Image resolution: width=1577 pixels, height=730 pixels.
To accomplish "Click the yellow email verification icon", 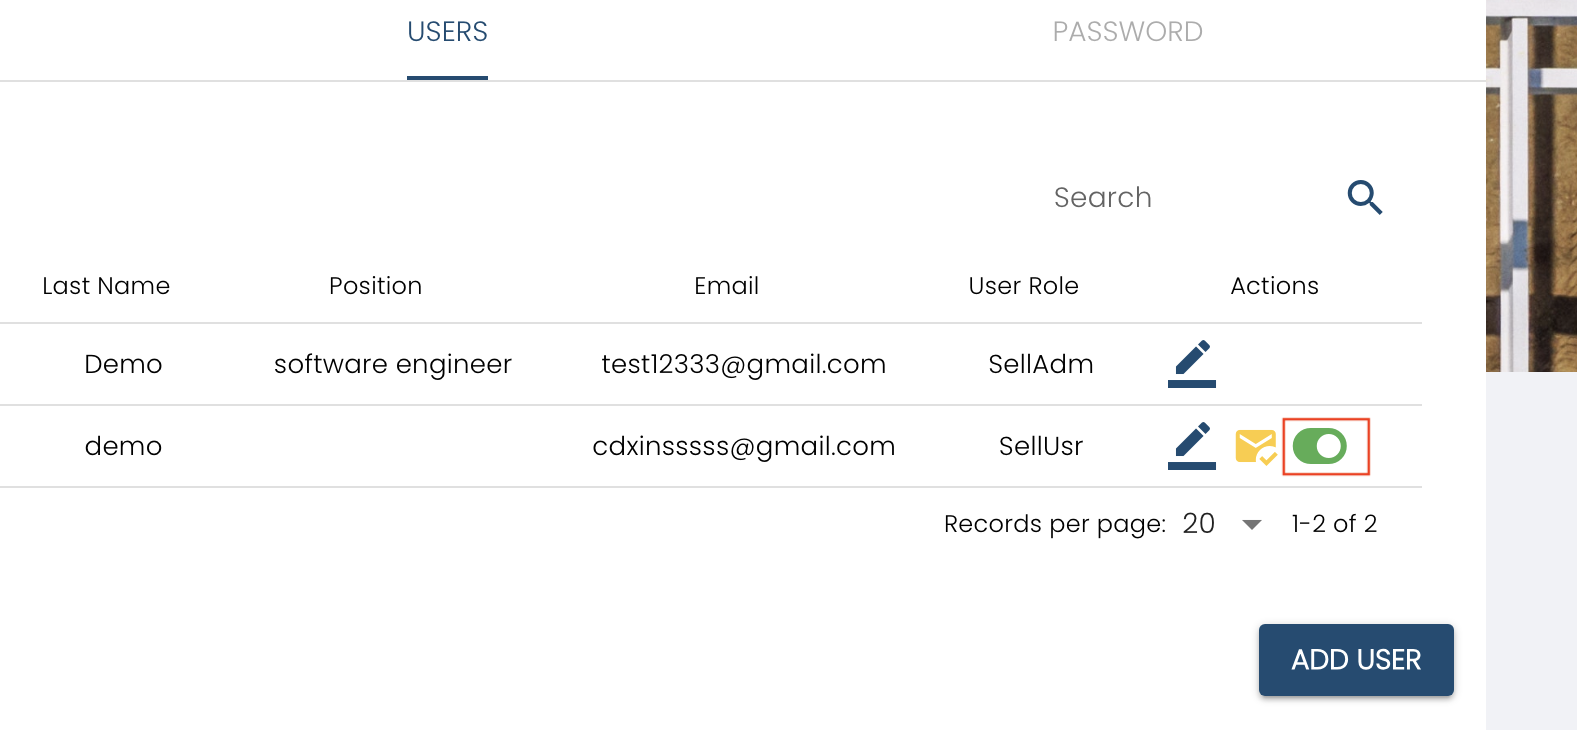I will click(x=1255, y=446).
